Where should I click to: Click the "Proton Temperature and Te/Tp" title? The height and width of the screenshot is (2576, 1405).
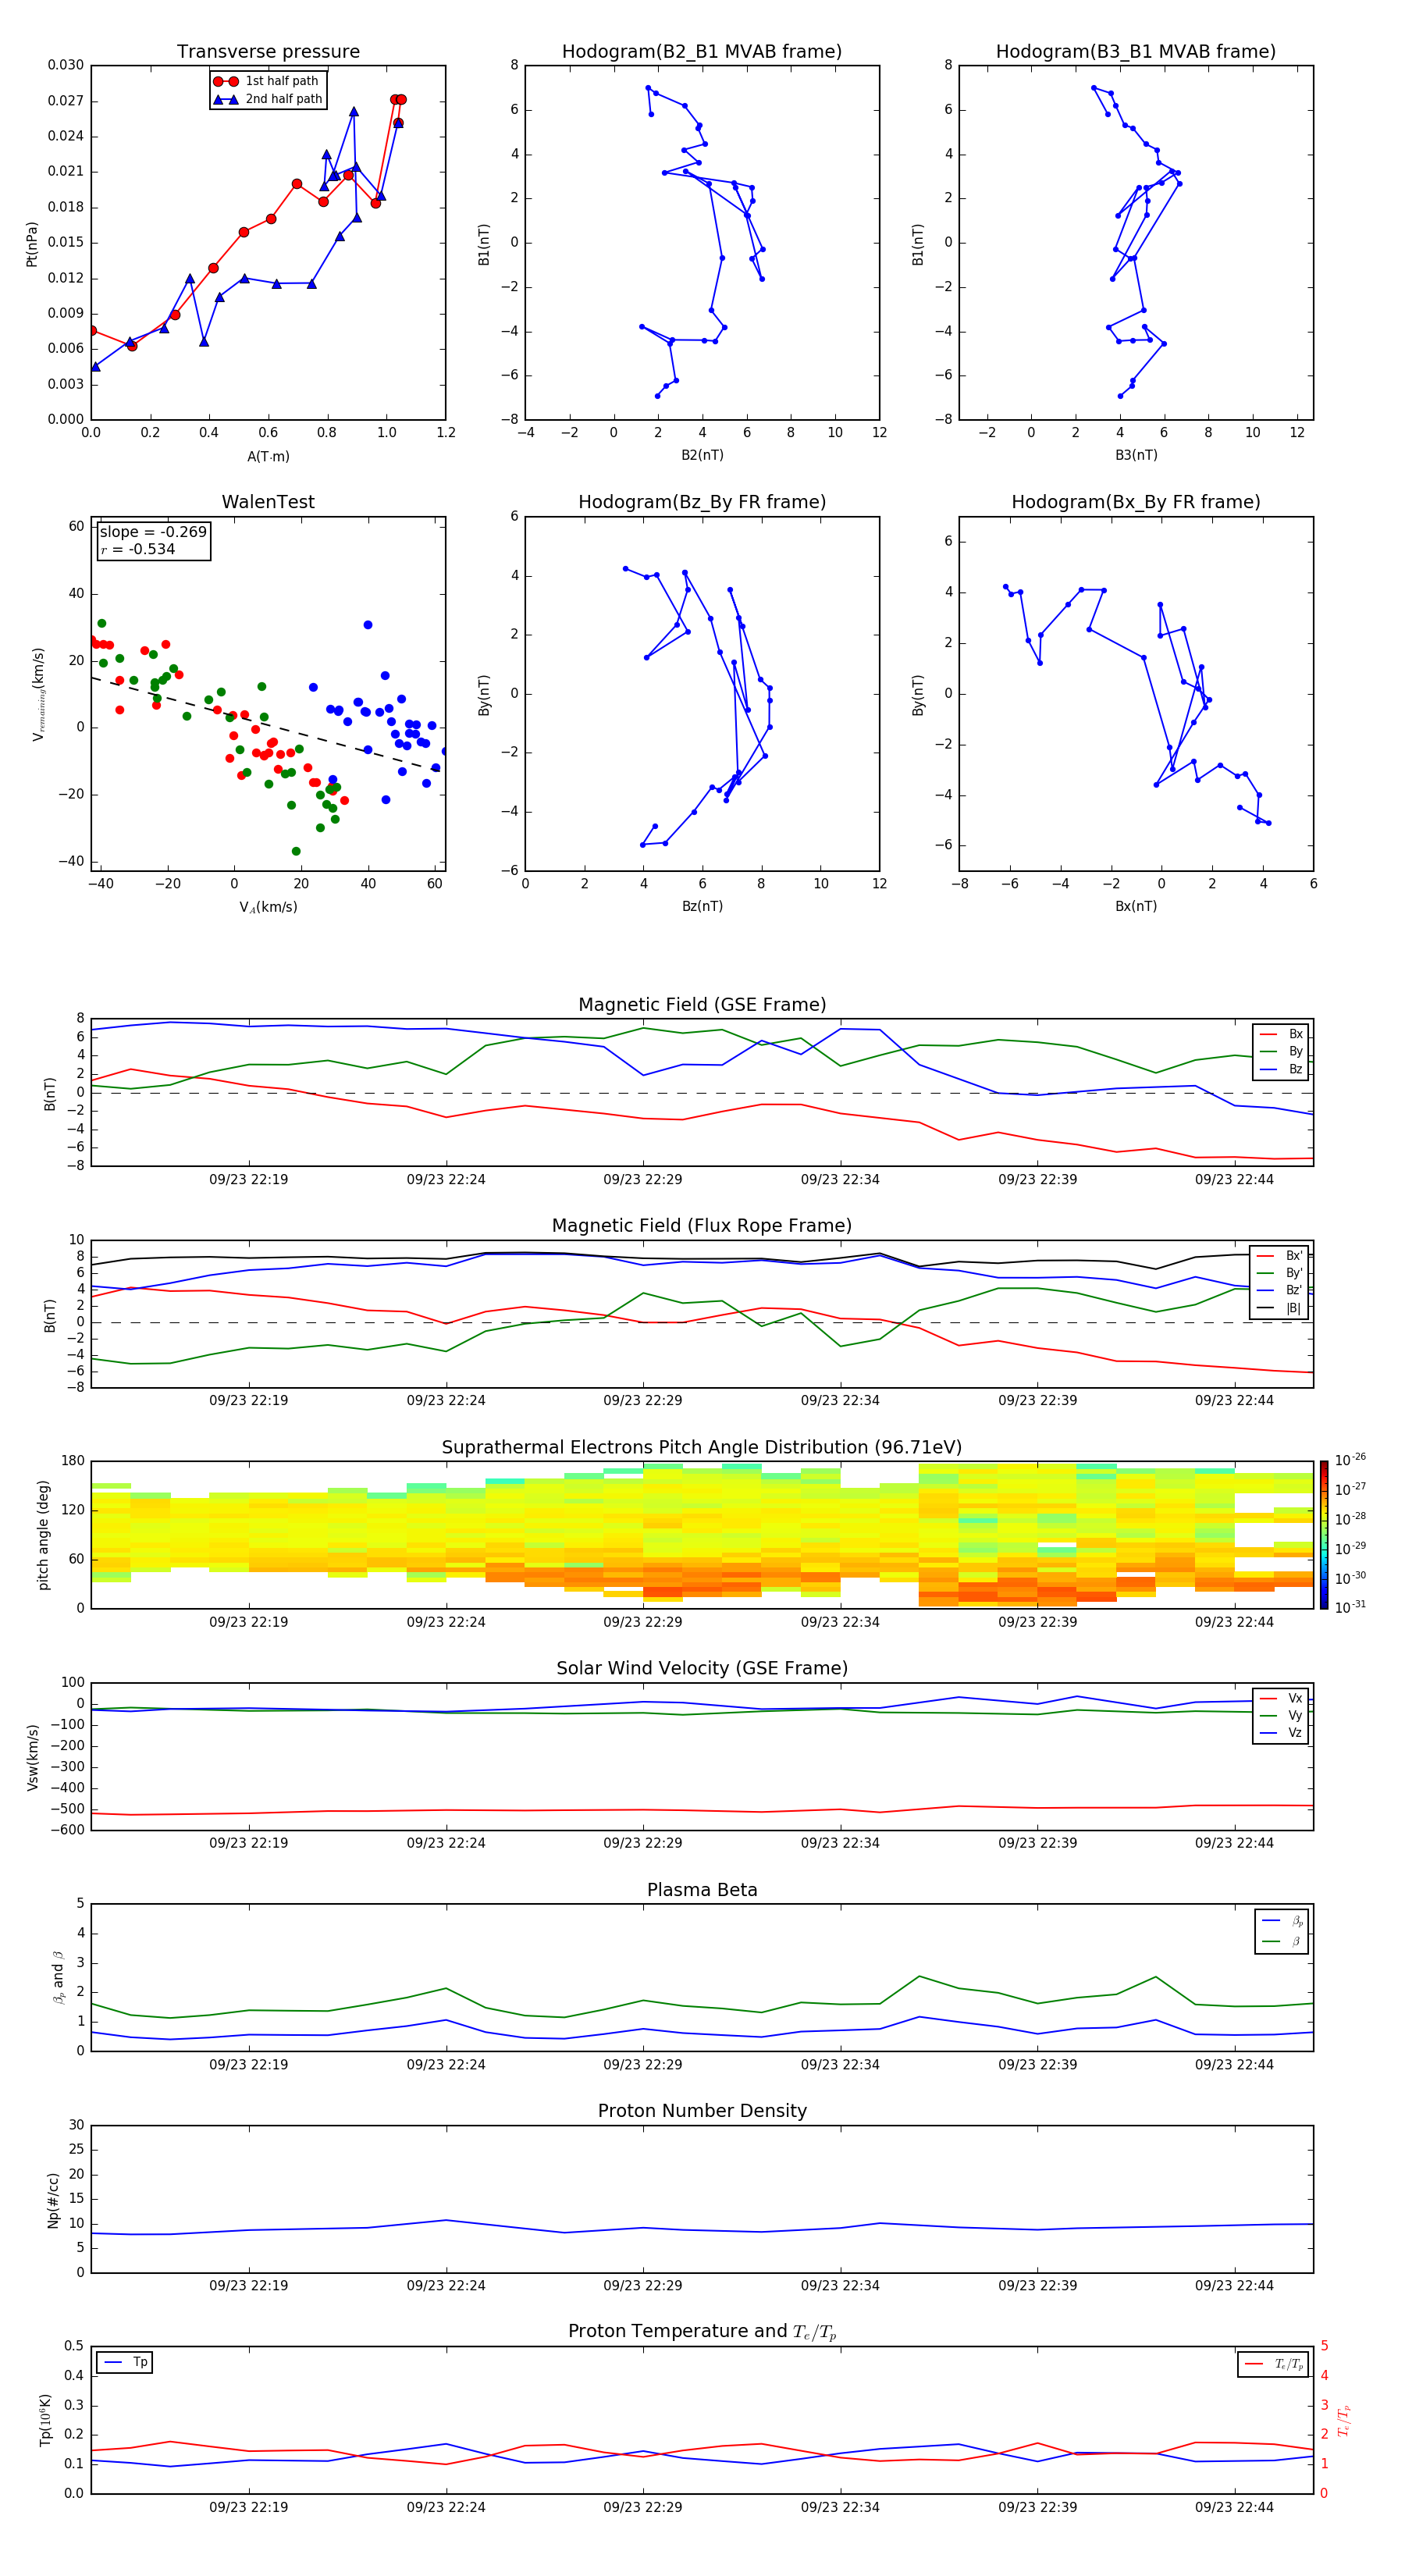702,2332
